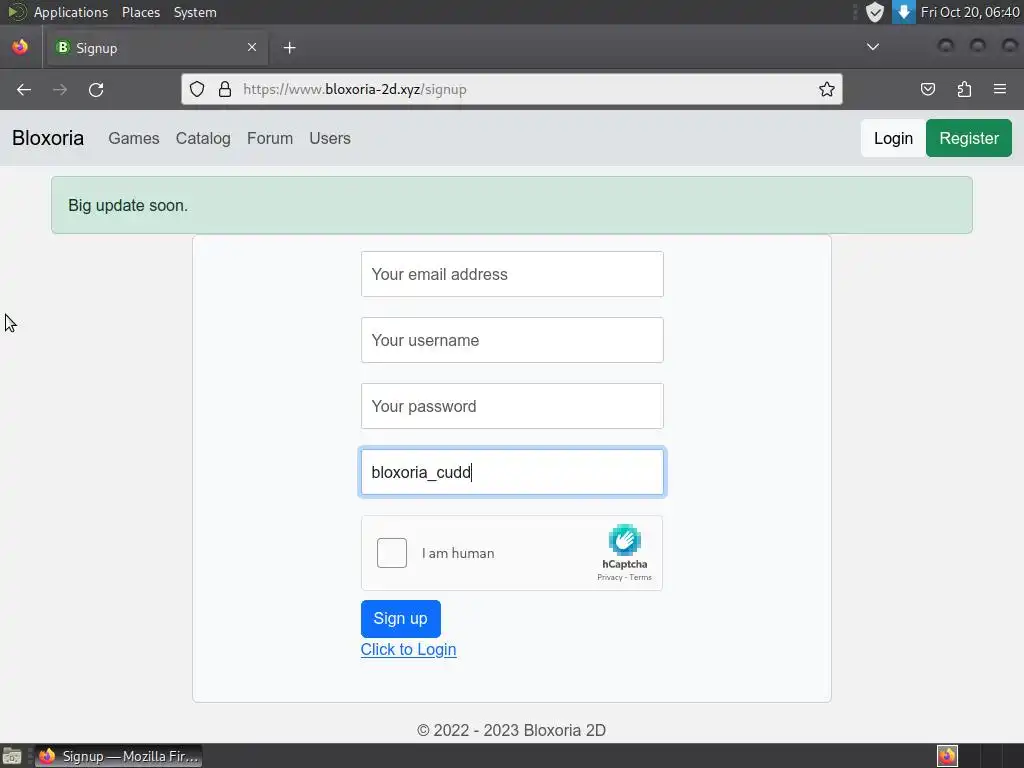
Task: Focus the email address field
Action: [512, 274]
